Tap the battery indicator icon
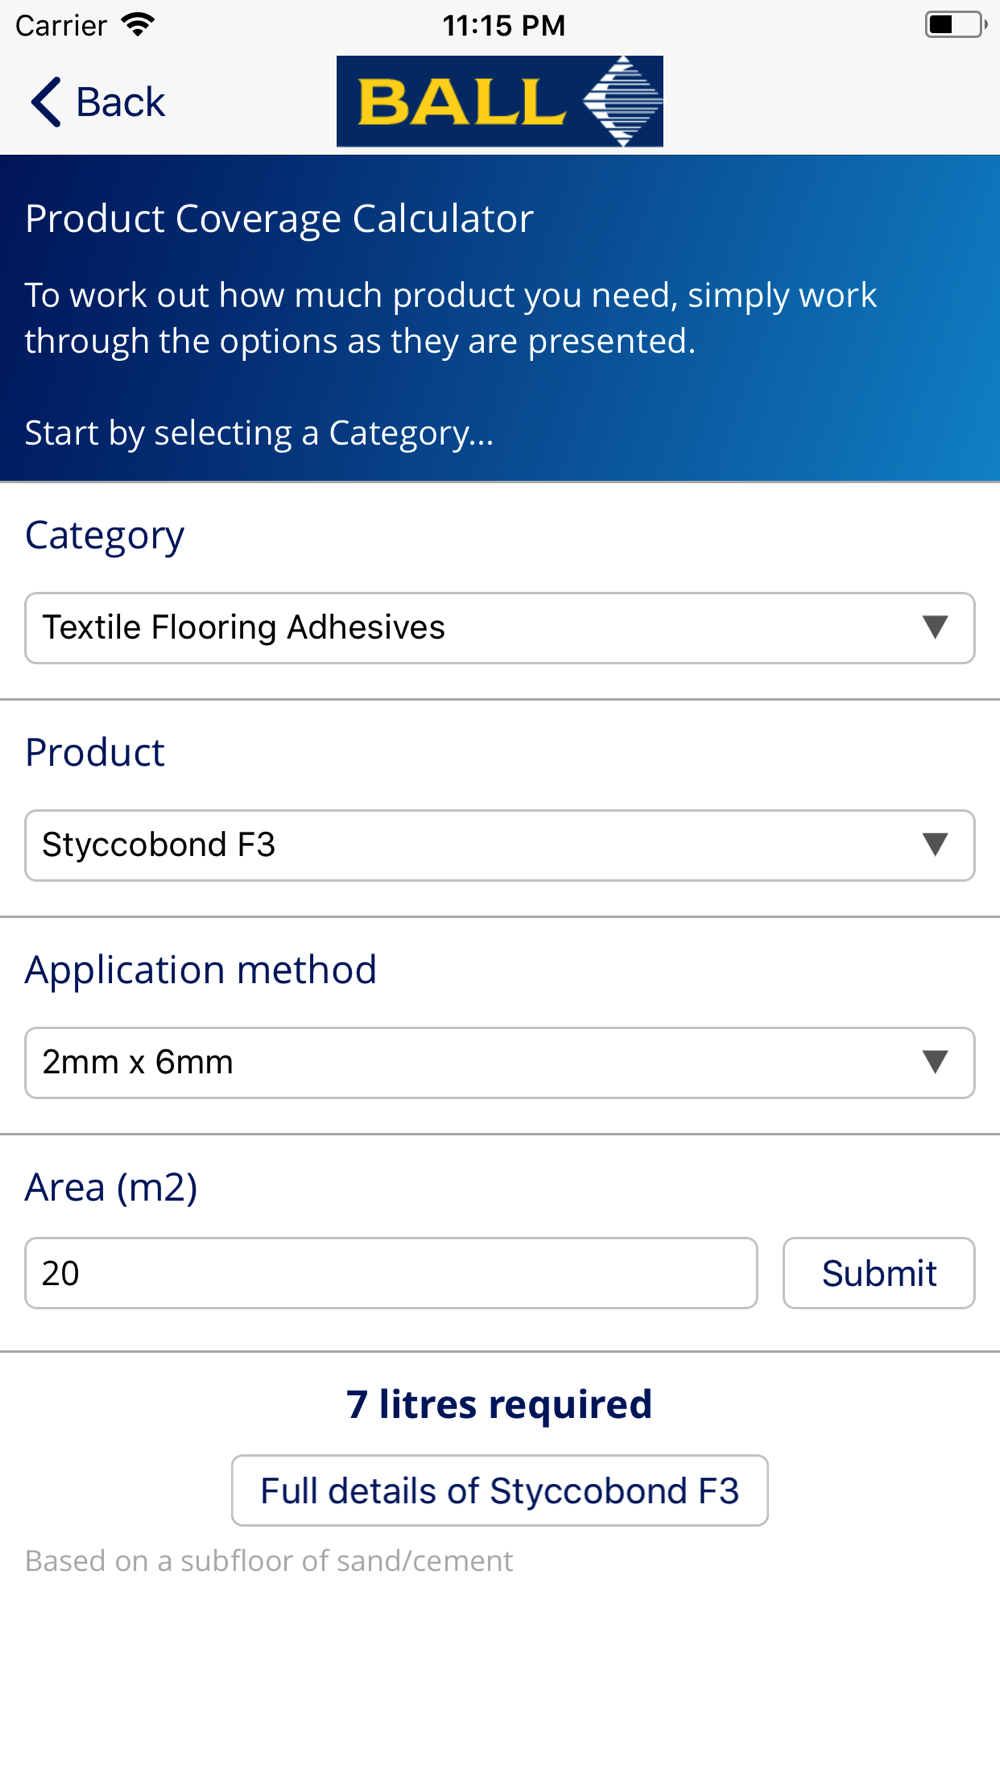This screenshot has width=1000, height=1778. [x=954, y=24]
